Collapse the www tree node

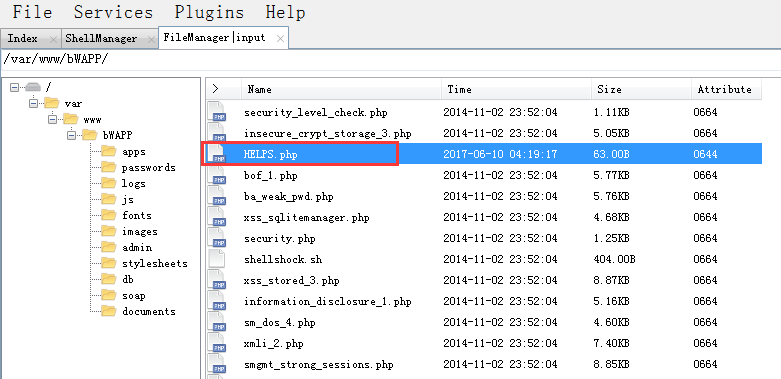tap(53, 120)
